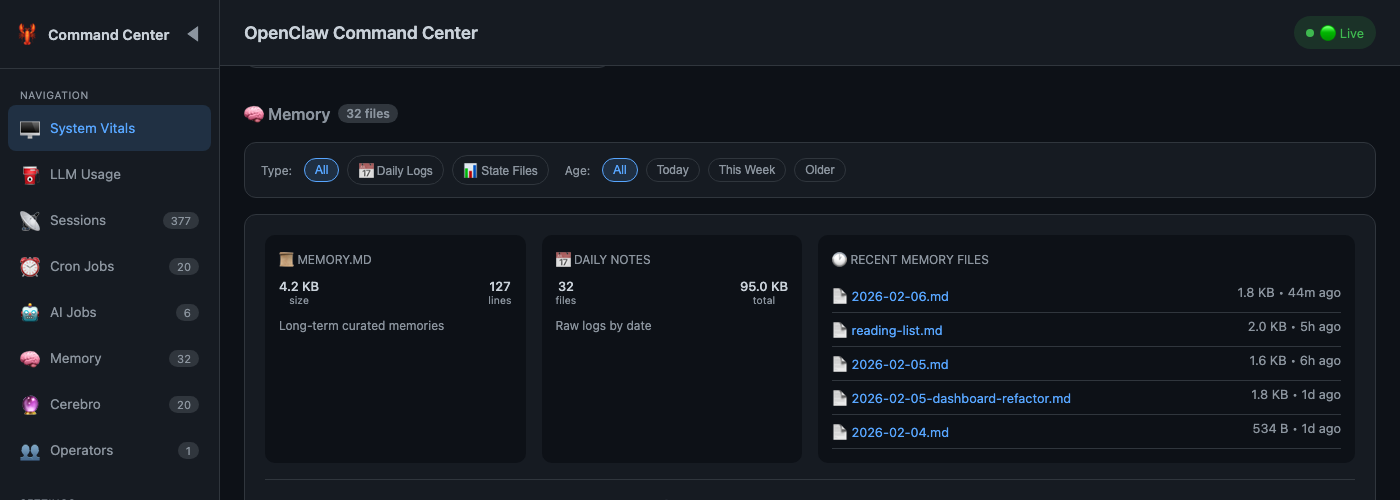This screenshot has height=500, width=1400.
Task: Click the Sessions satellite icon
Action: click(30, 221)
